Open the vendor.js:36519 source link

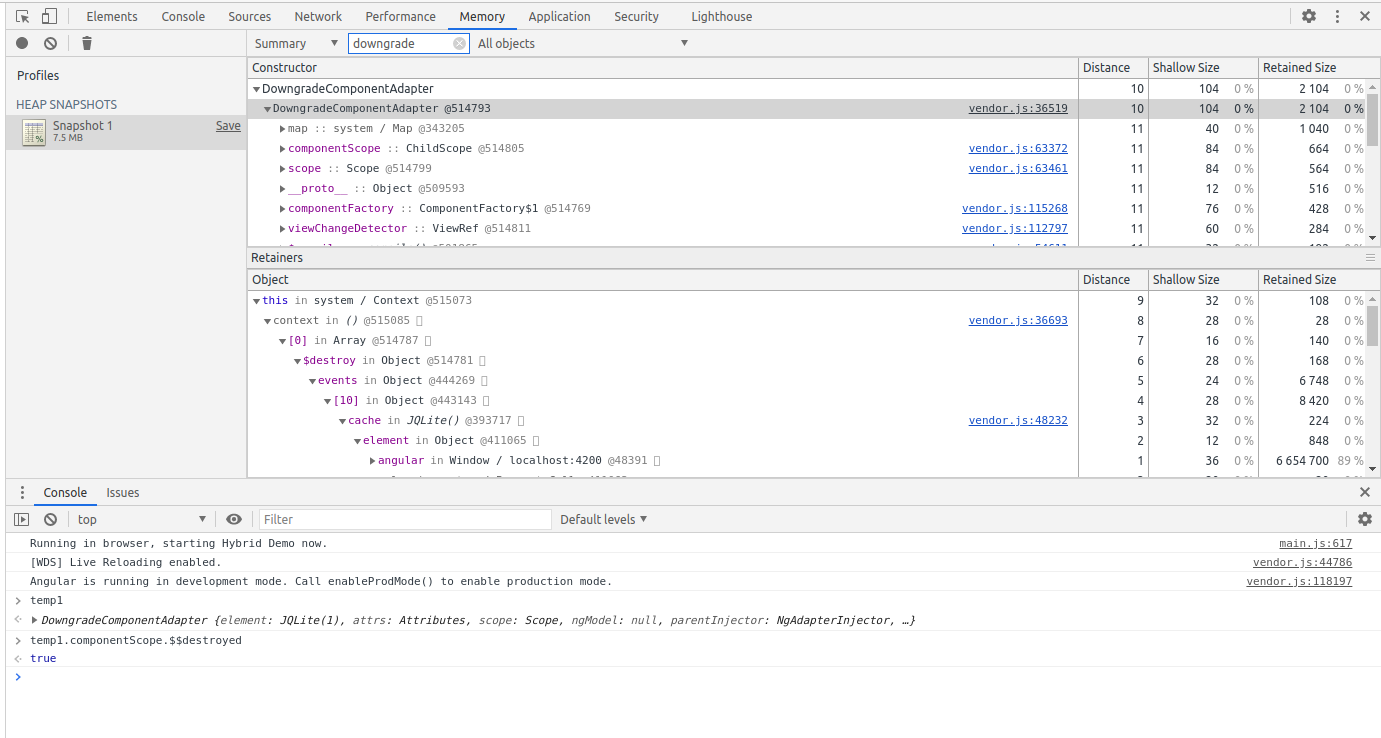coord(1017,109)
